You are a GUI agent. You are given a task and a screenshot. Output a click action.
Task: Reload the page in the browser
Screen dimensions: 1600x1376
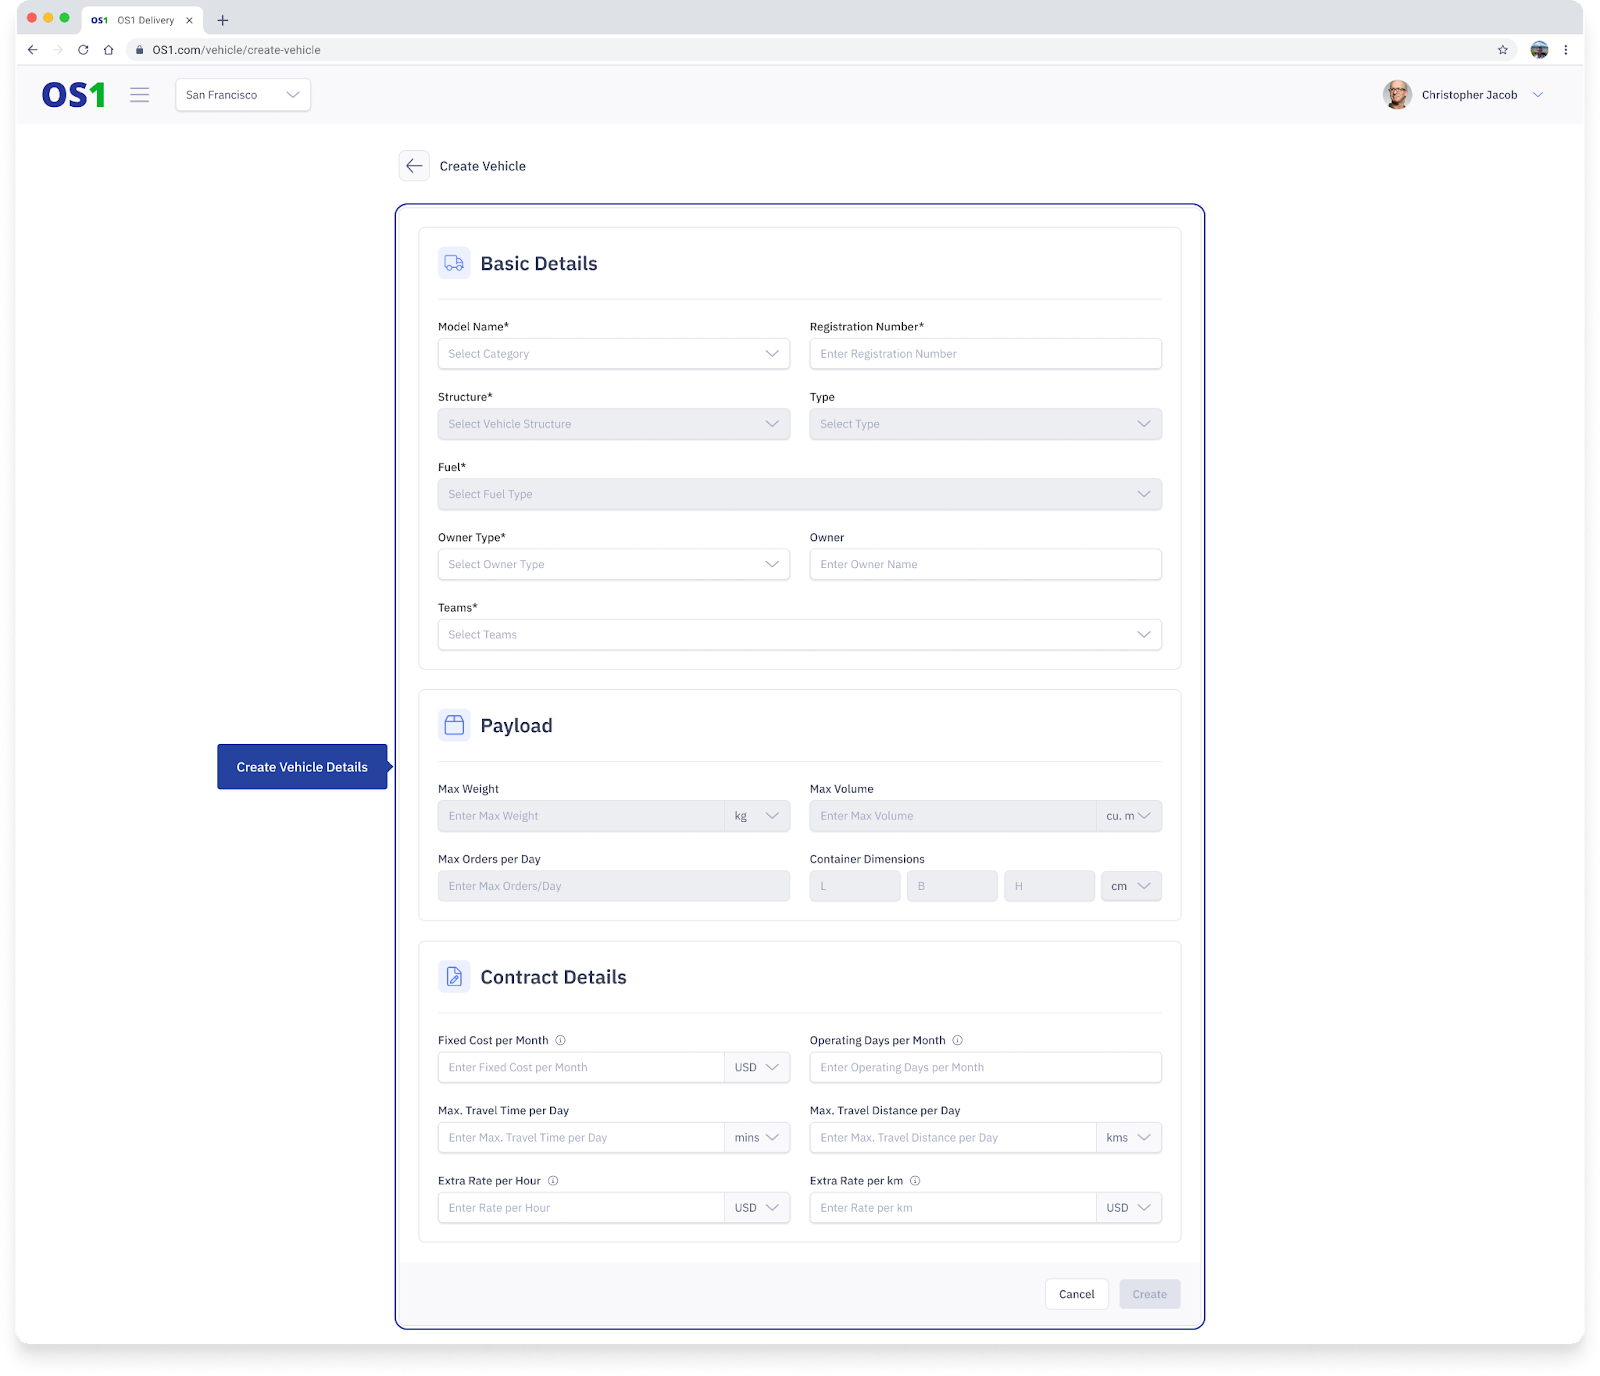click(x=83, y=50)
